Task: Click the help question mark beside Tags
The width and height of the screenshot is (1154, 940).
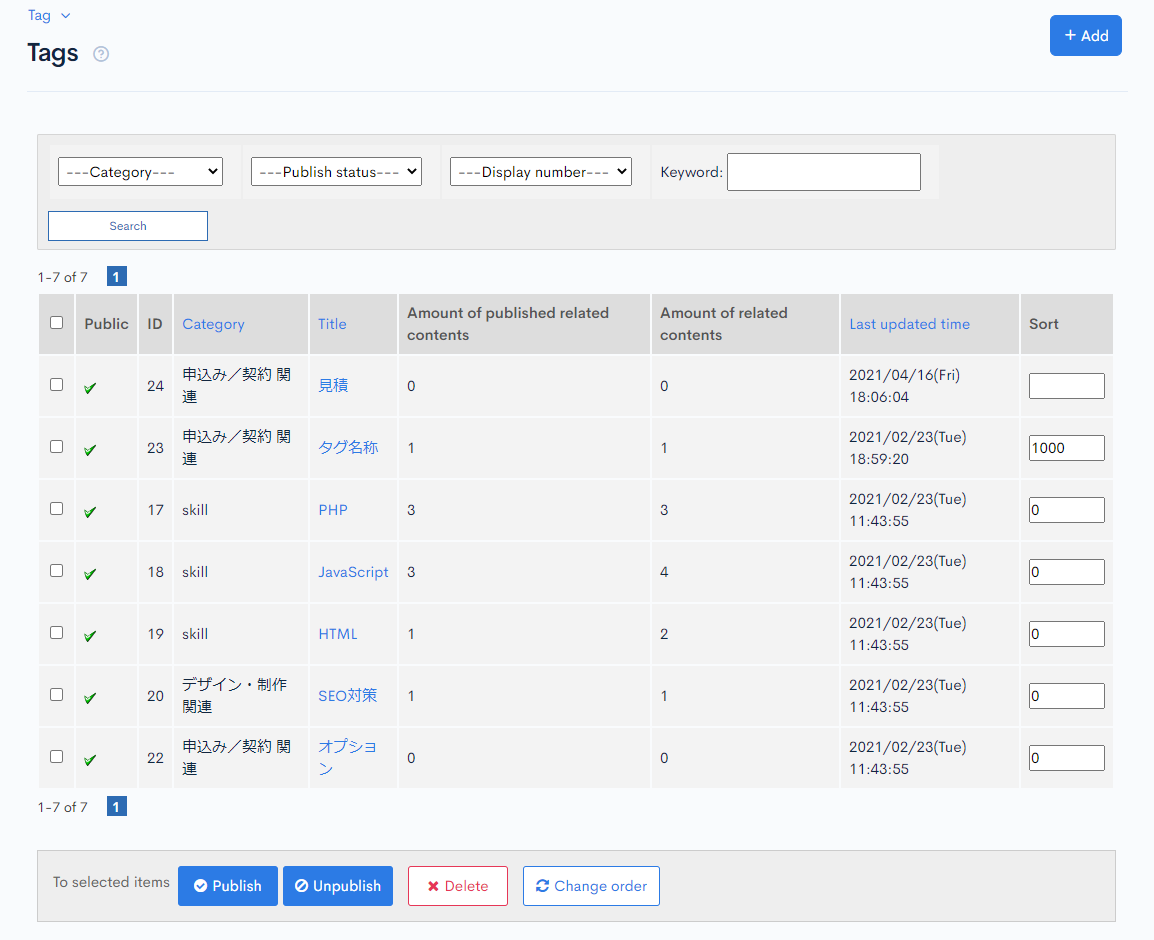Action: (x=101, y=54)
